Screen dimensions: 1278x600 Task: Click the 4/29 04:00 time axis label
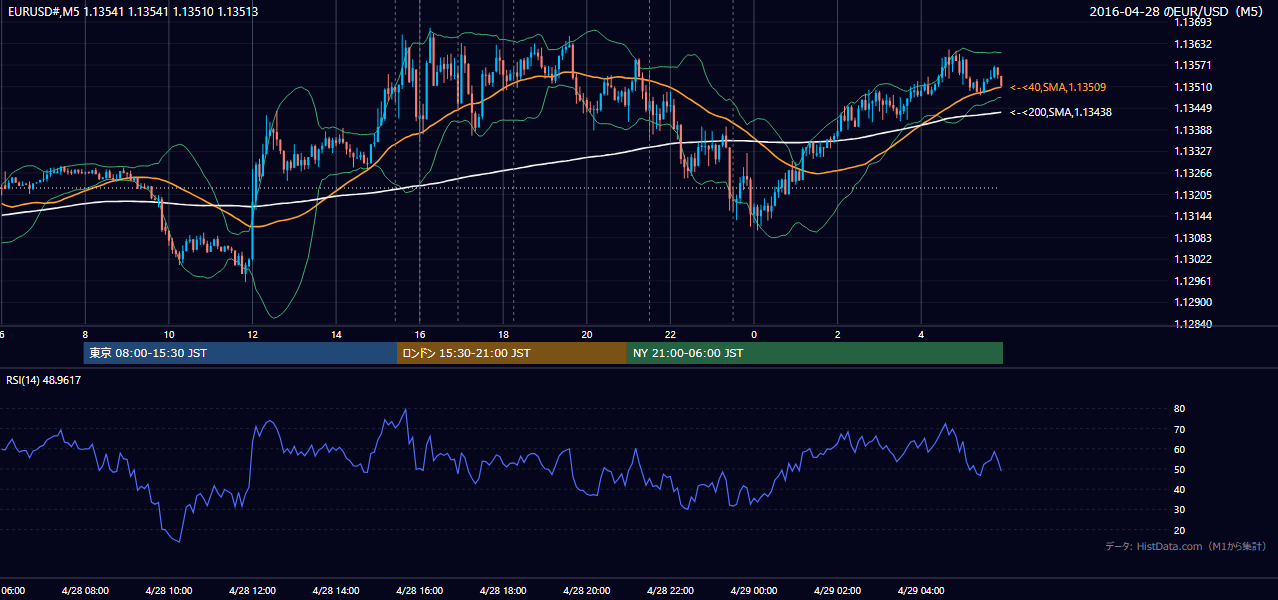[920, 590]
